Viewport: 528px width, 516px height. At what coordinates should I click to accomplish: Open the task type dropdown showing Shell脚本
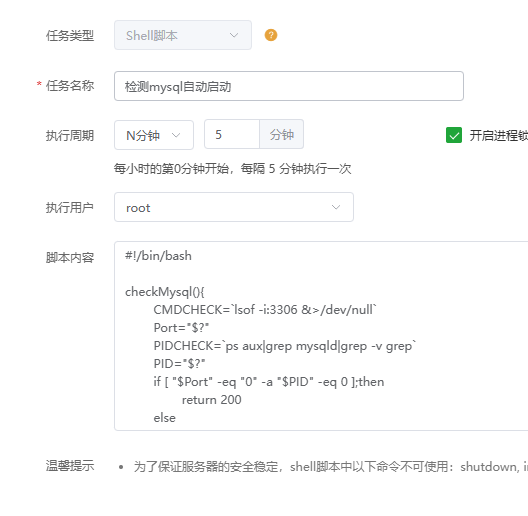tap(183, 35)
